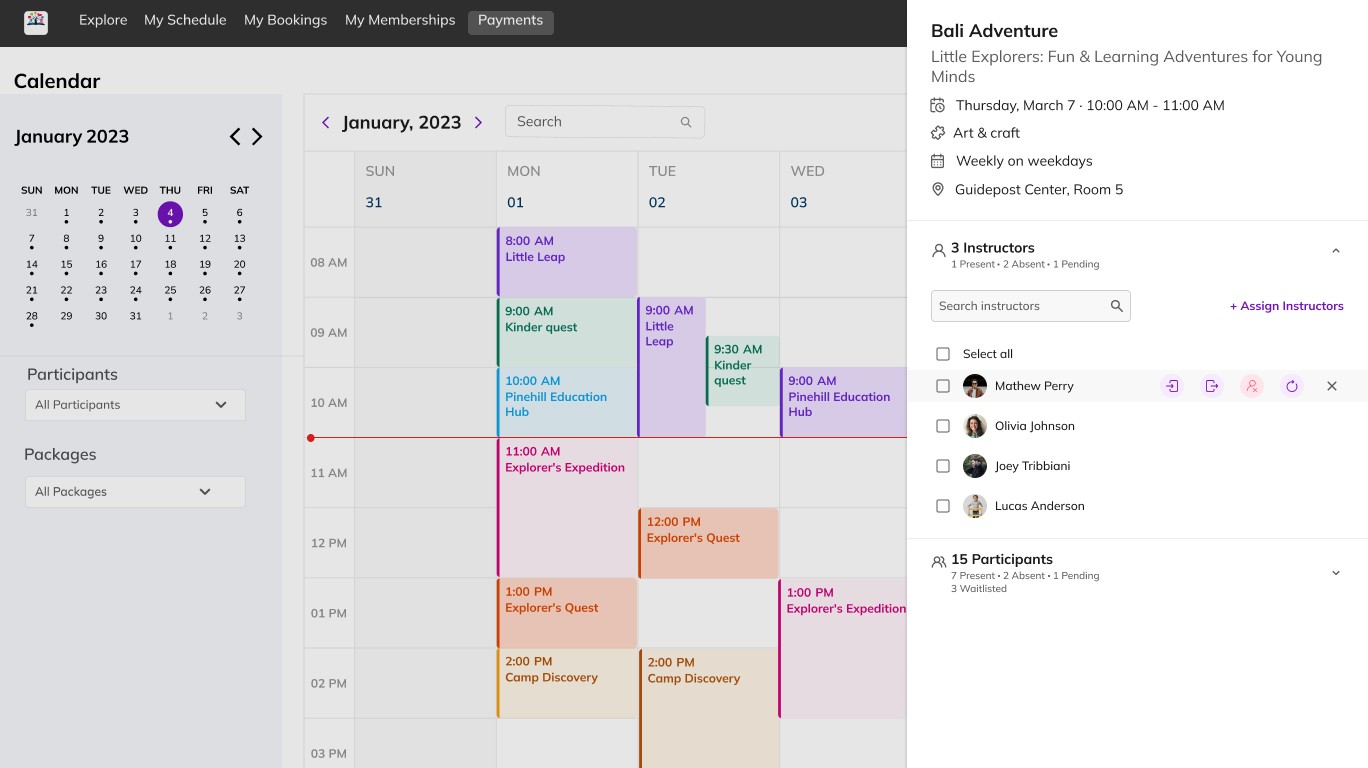Remove Mathew Perry with the X icon
Viewport: 1368px width, 768px height.
1332,386
